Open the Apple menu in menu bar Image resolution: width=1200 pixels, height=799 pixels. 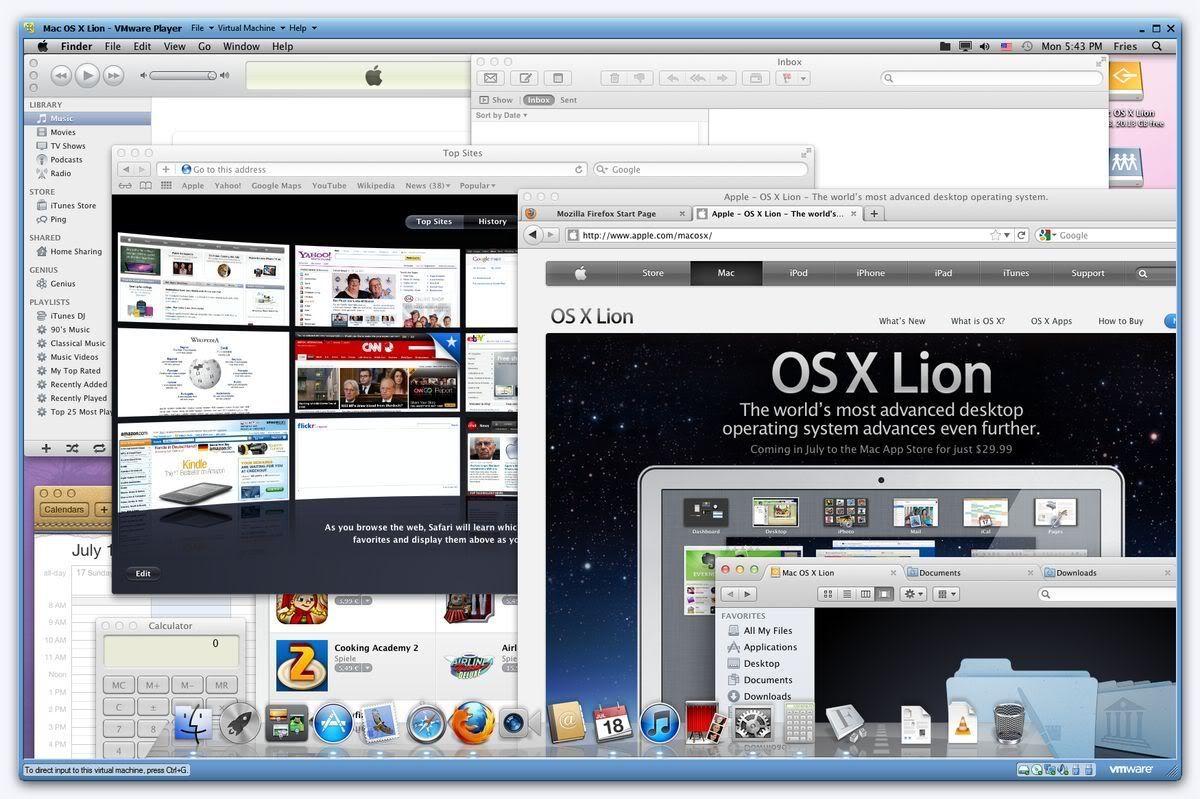pyautogui.click(x=43, y=46)
